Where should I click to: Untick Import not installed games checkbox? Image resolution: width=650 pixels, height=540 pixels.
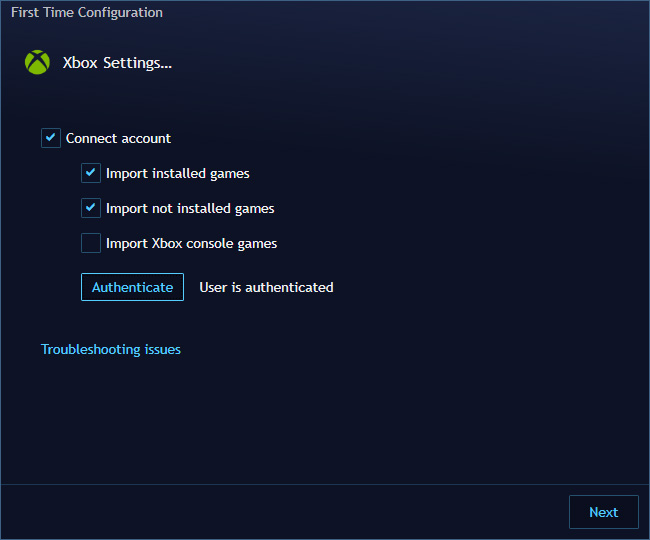point(91,208)
